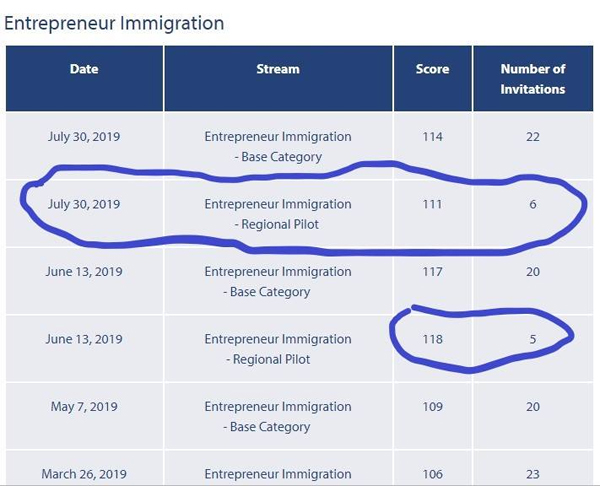Select the Stream cell in the May 7 row
Image resolution: width=600 pixels, height=486 pixels.
click(278, 417)
